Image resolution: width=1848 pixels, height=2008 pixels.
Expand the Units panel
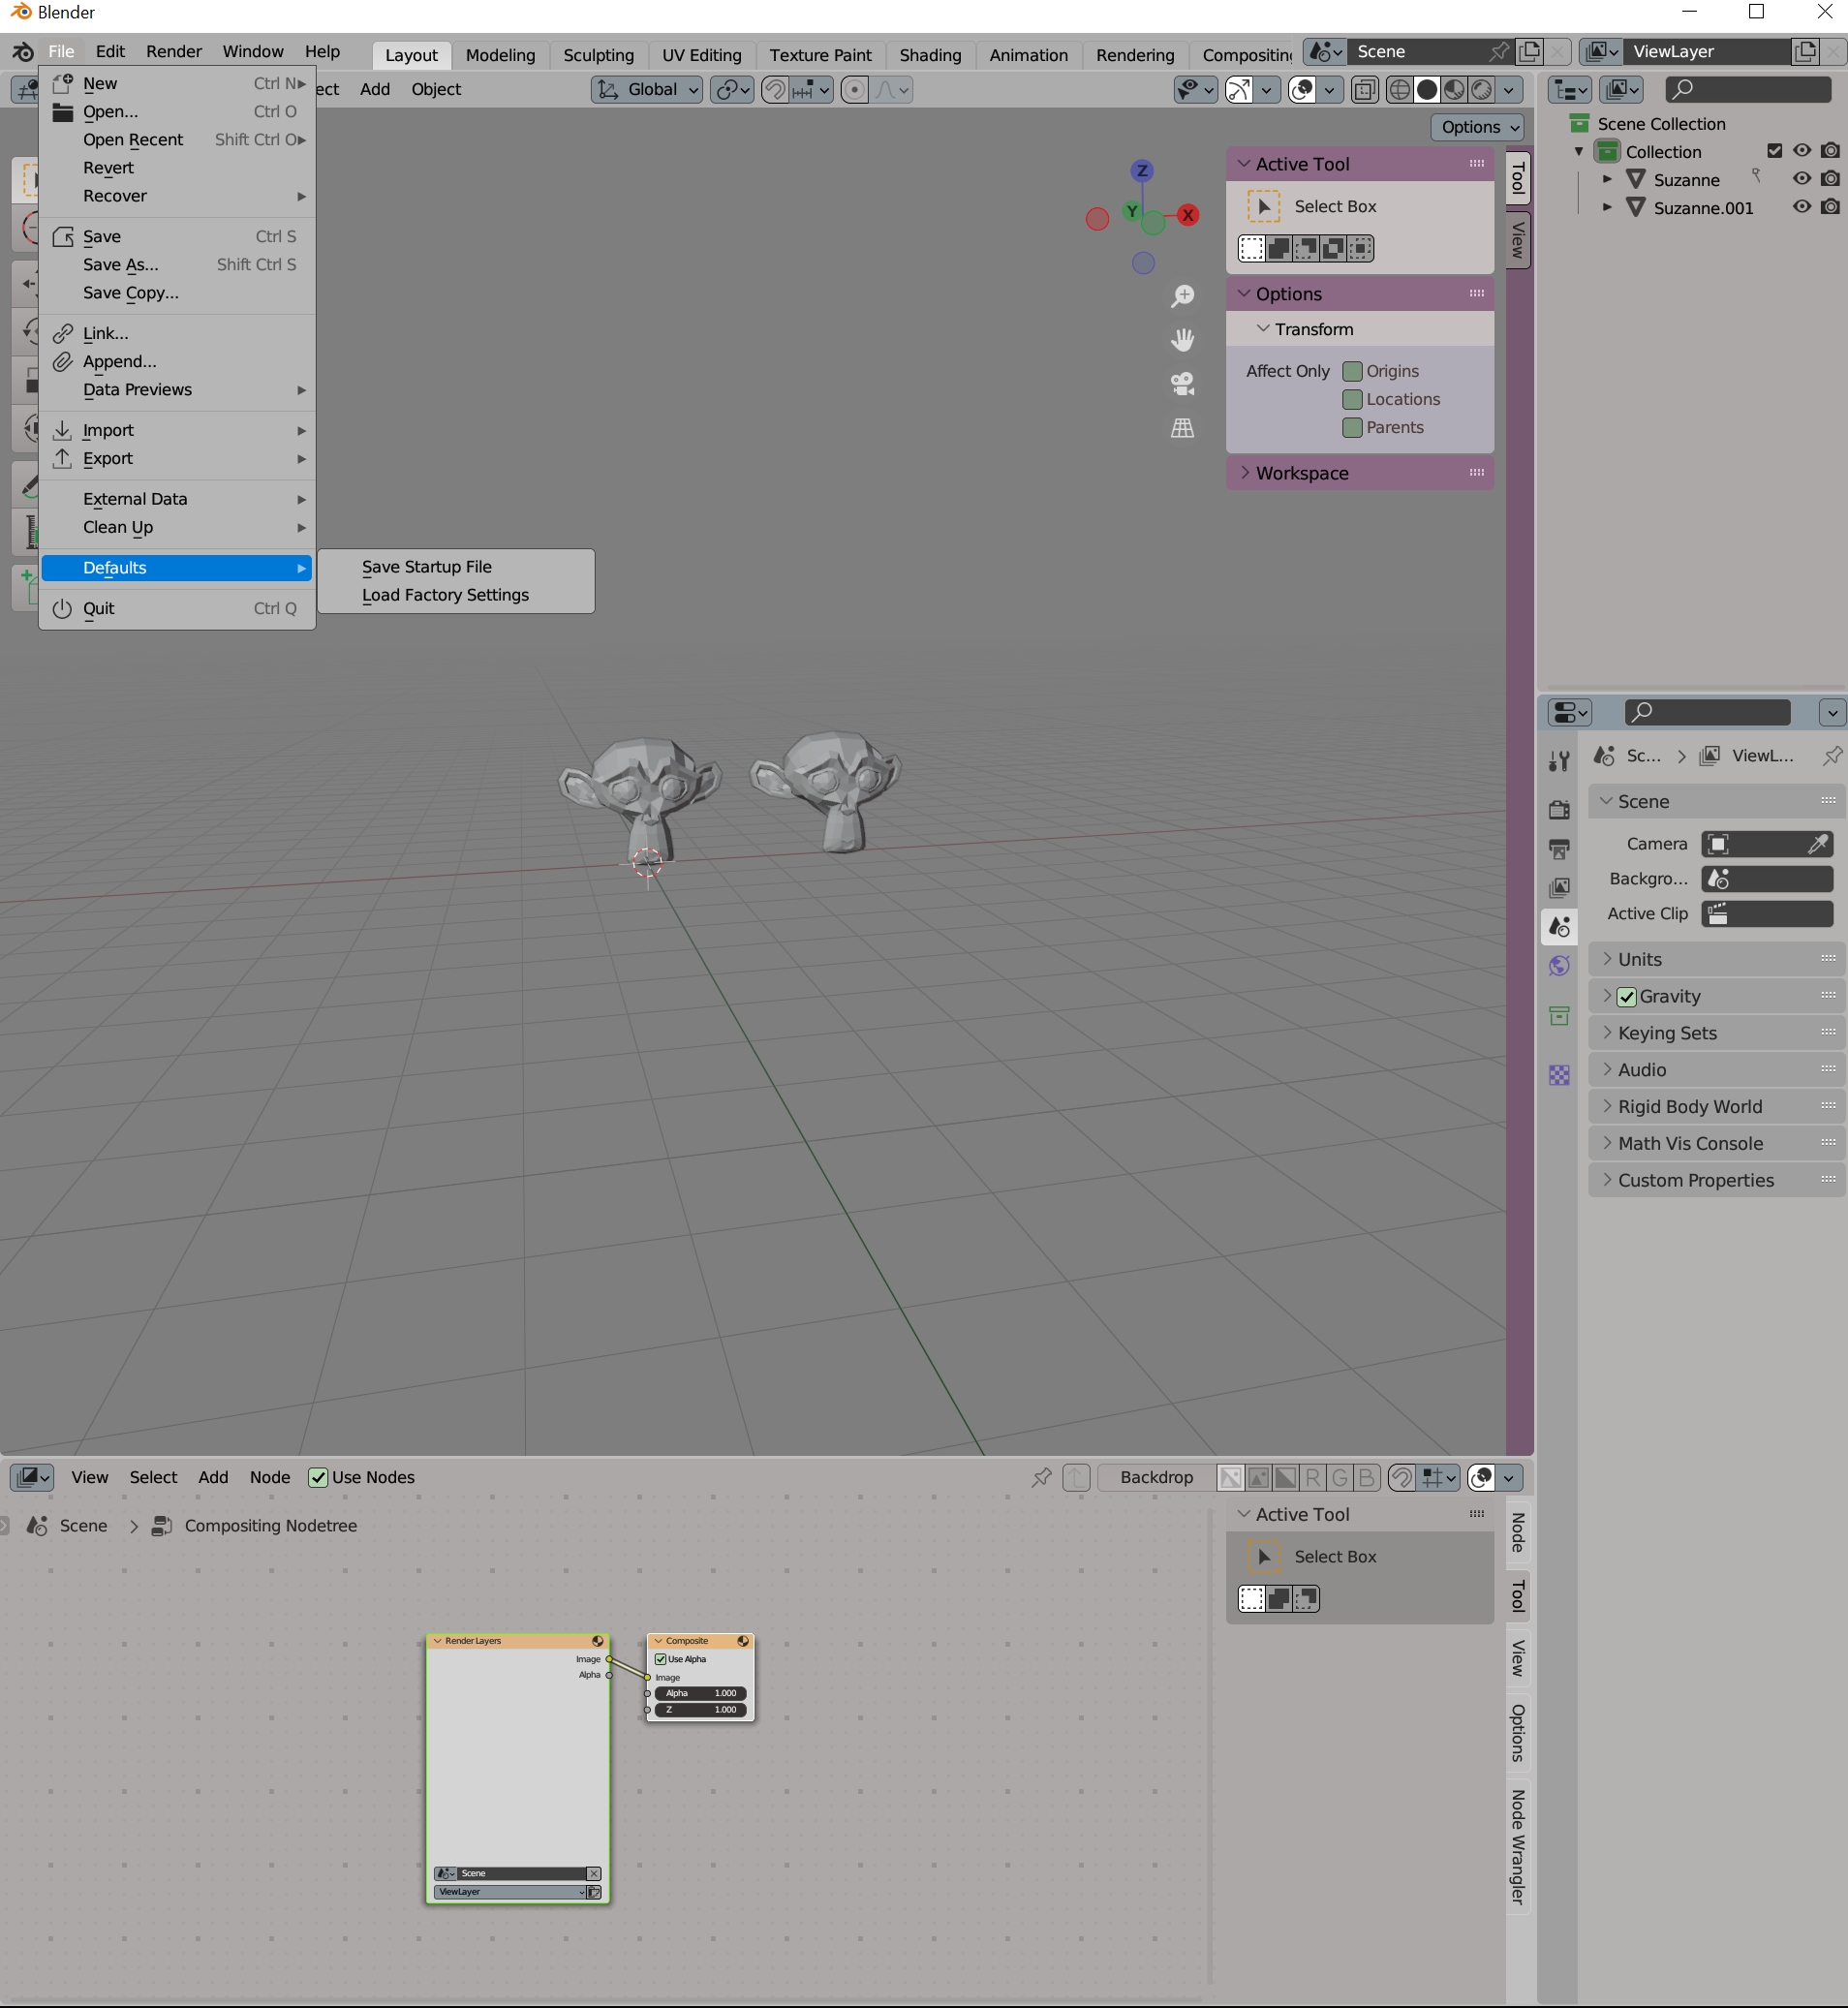[1639, 959]
